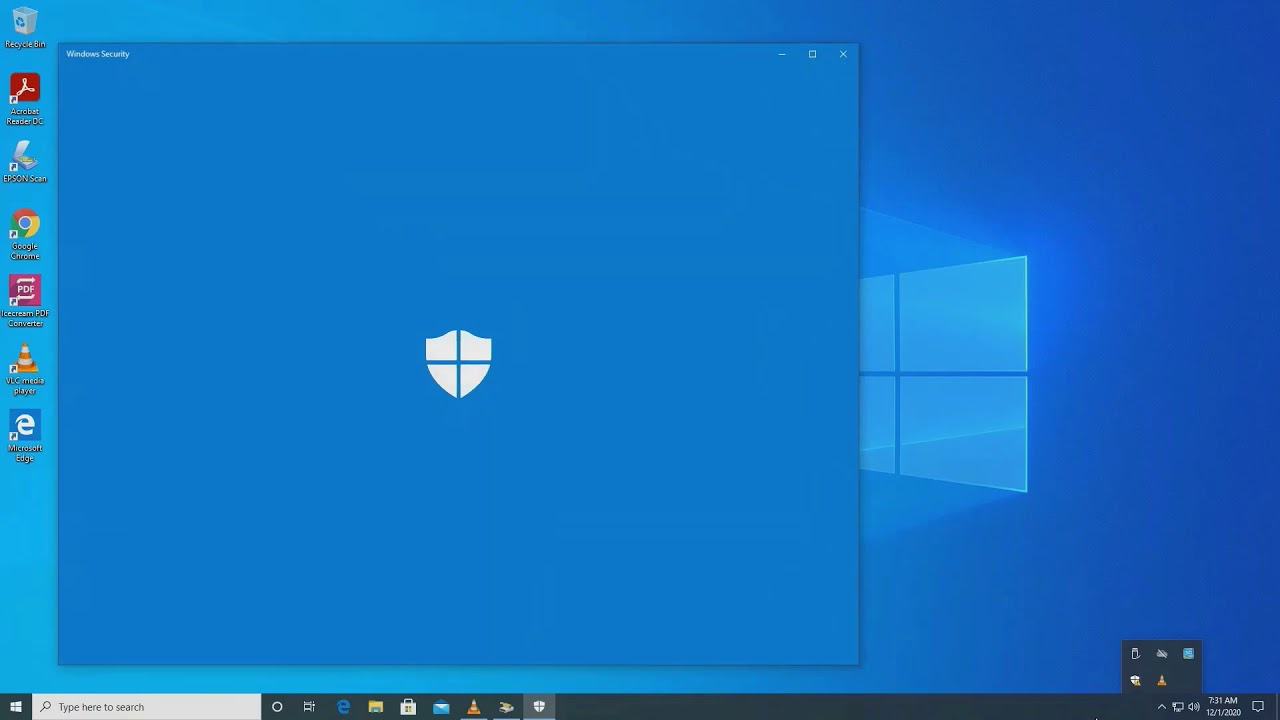Click the Windows Security warning tray icon
The width and height of the screenshot is (1280, 720).
[x=1135, y=680]
